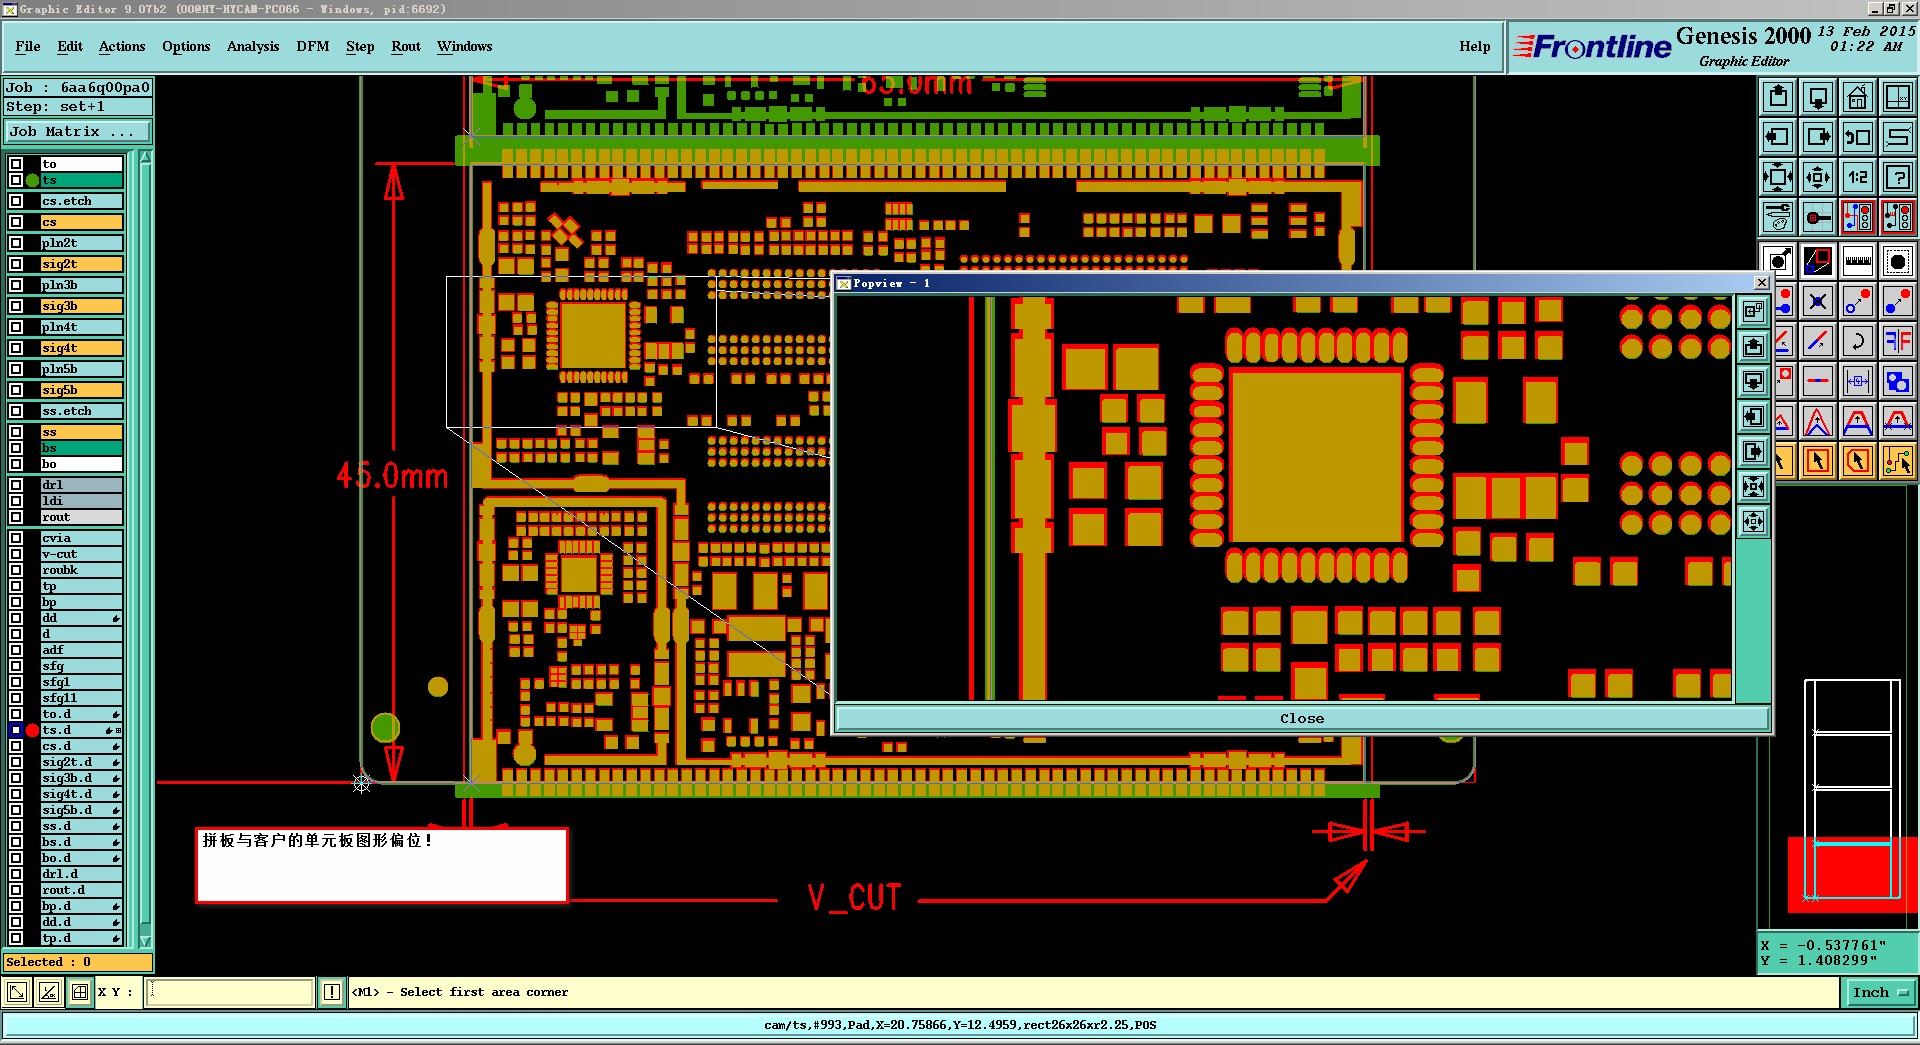This screenshot has width=1920, height=1045.
Task: Click the exclamation mark icon beside XY field
Action: click(x=332, y=992)
